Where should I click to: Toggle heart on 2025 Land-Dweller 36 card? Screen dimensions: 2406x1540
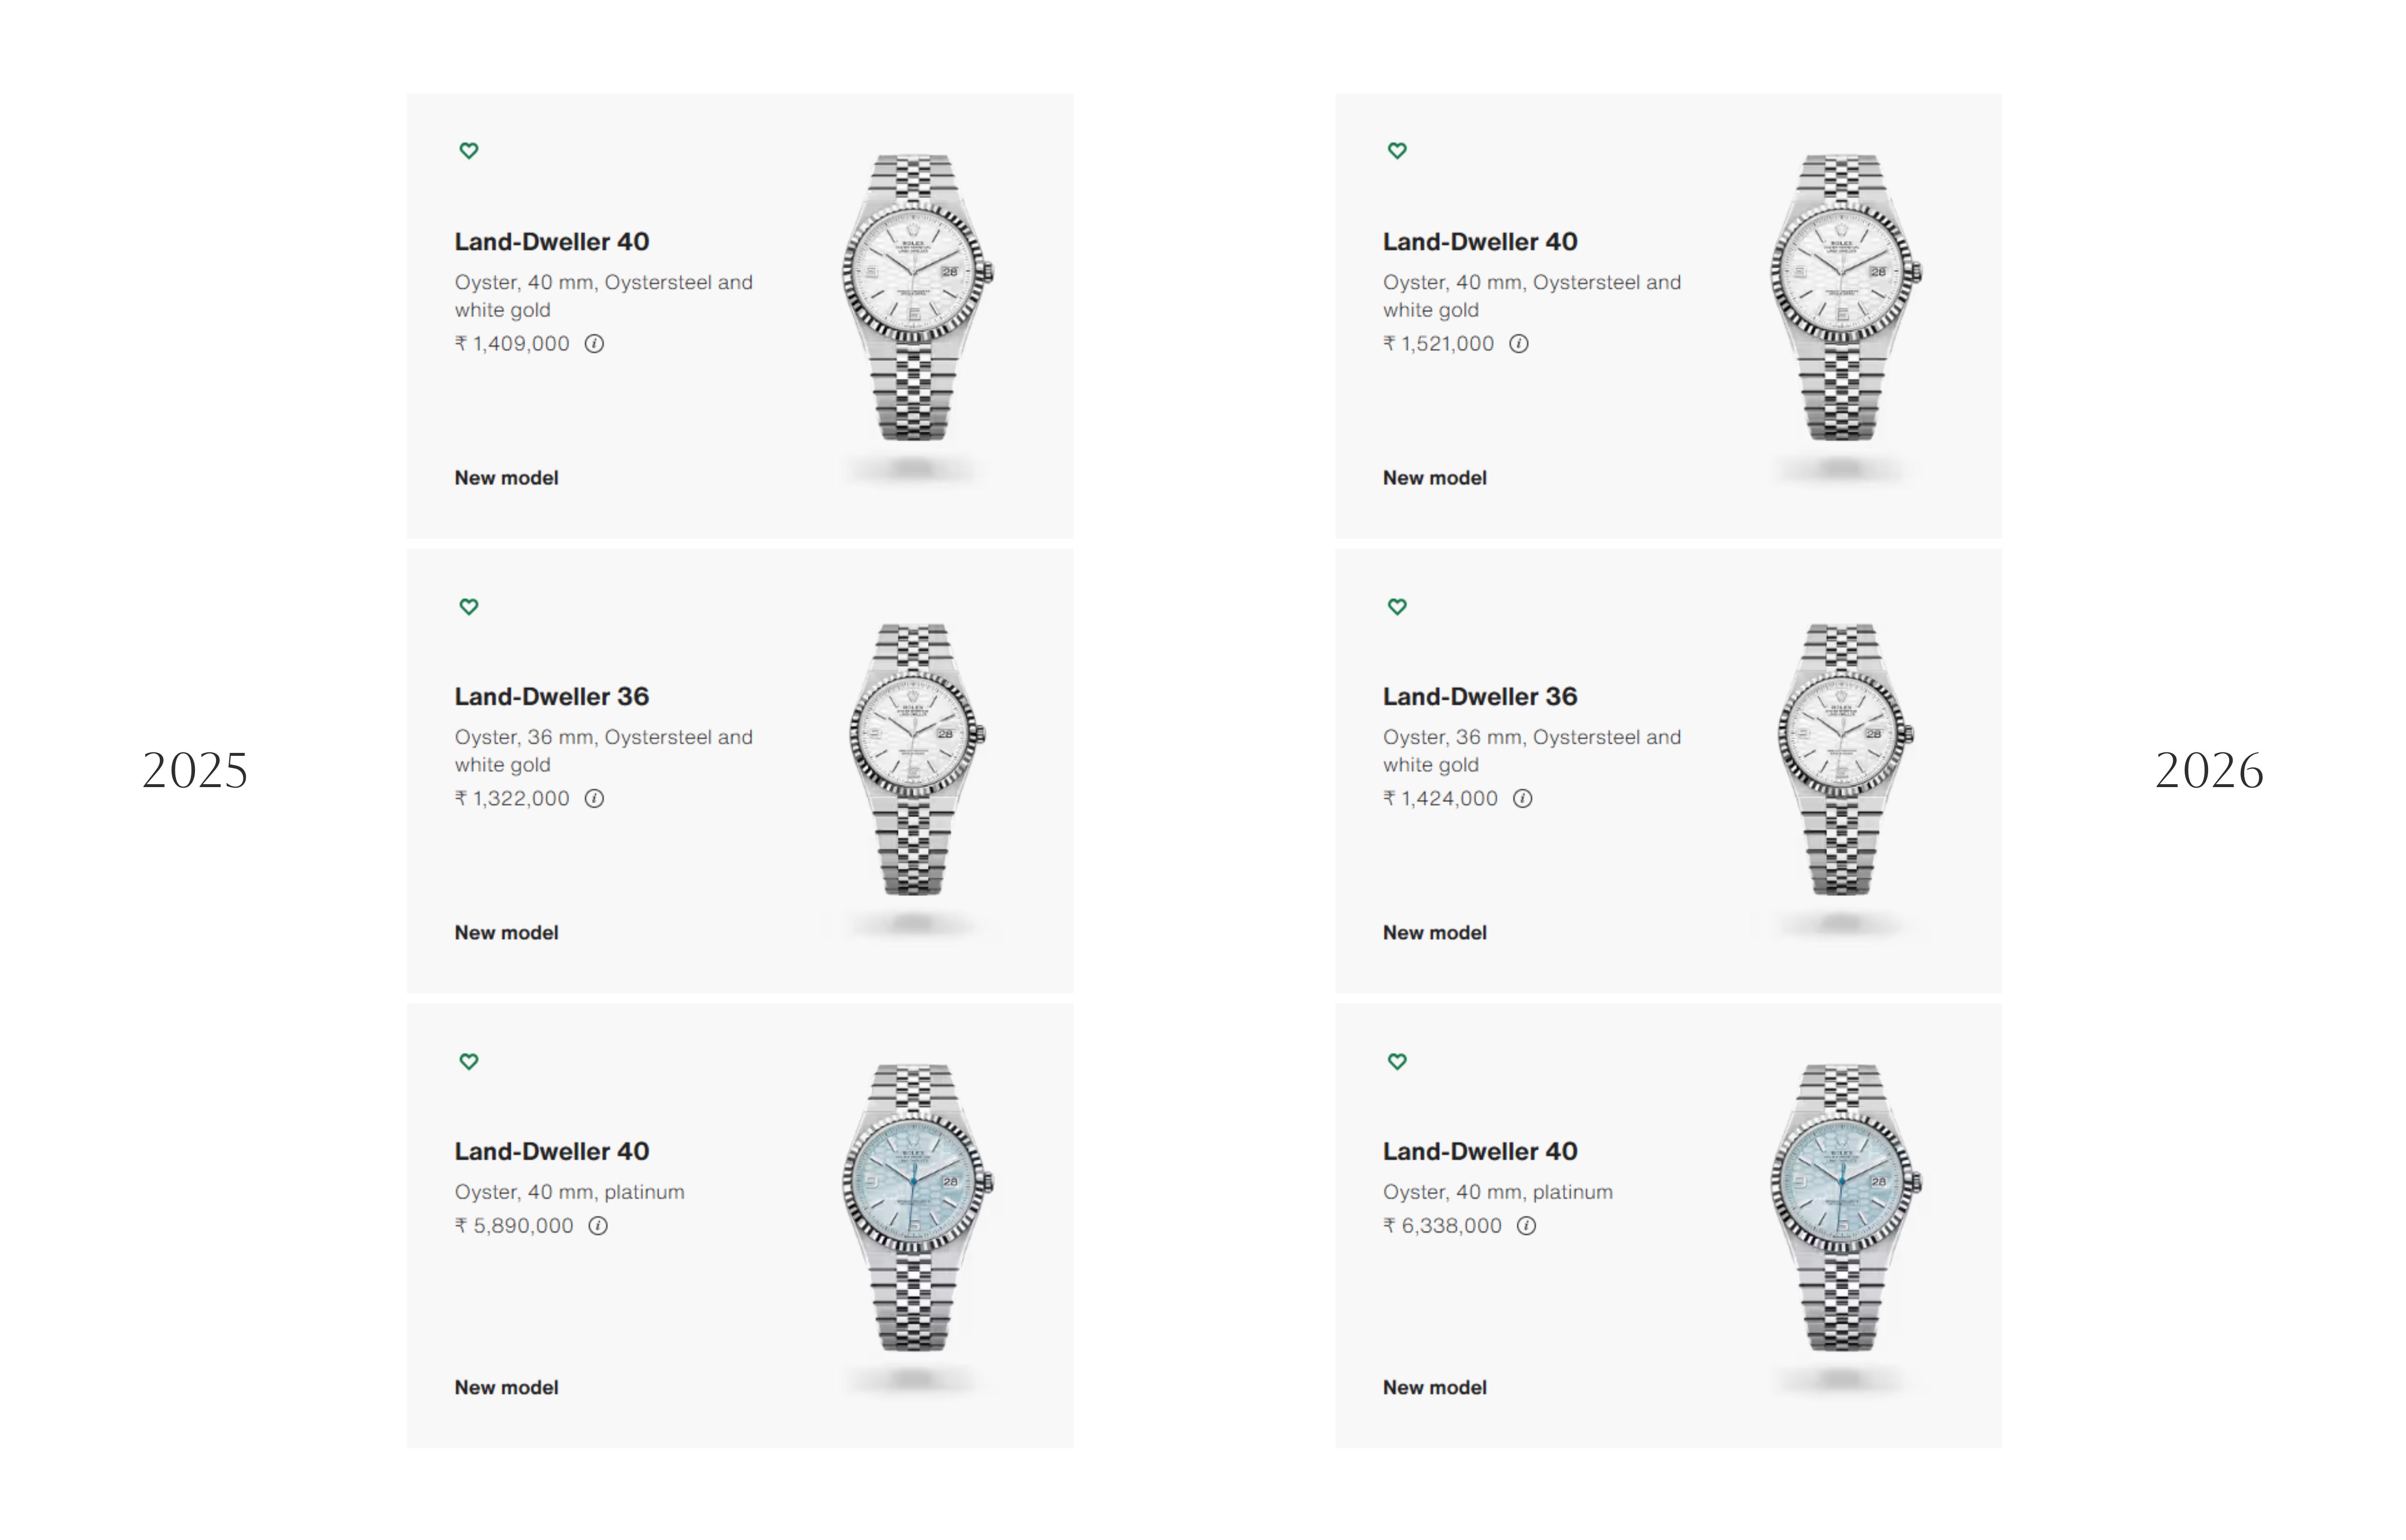(x=468, y=606)
